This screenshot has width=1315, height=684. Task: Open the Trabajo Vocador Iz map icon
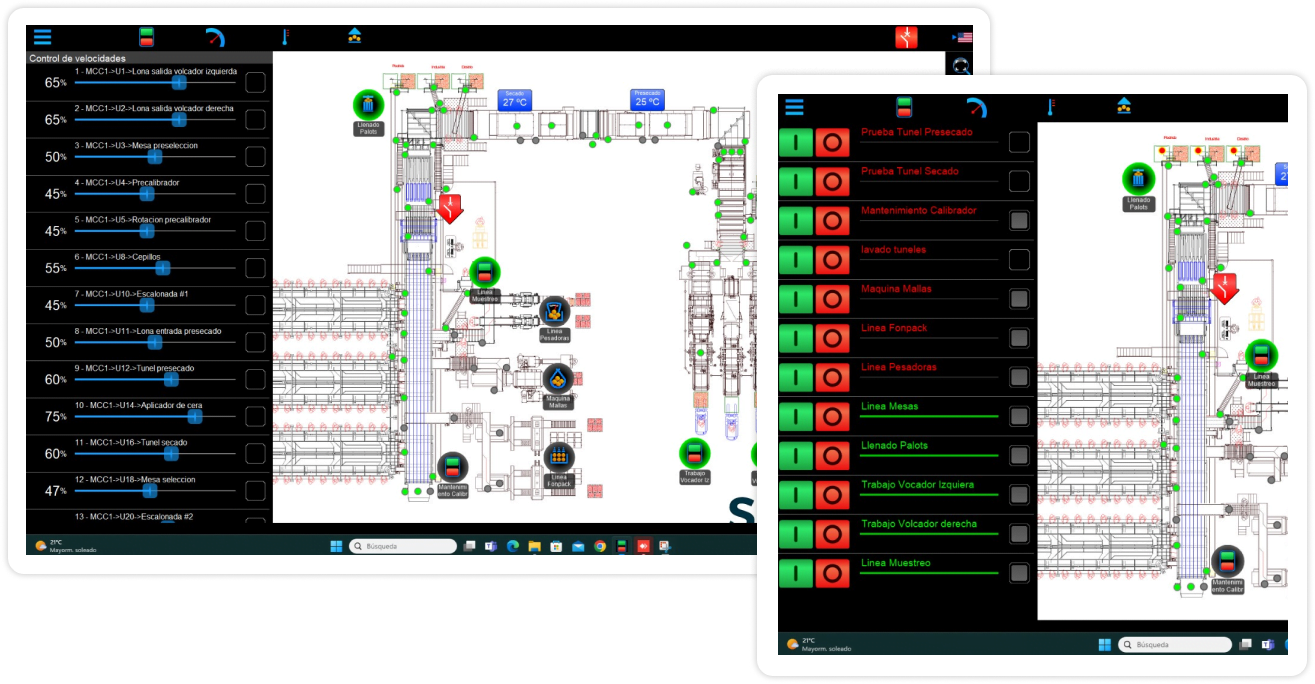pos(694,453)
